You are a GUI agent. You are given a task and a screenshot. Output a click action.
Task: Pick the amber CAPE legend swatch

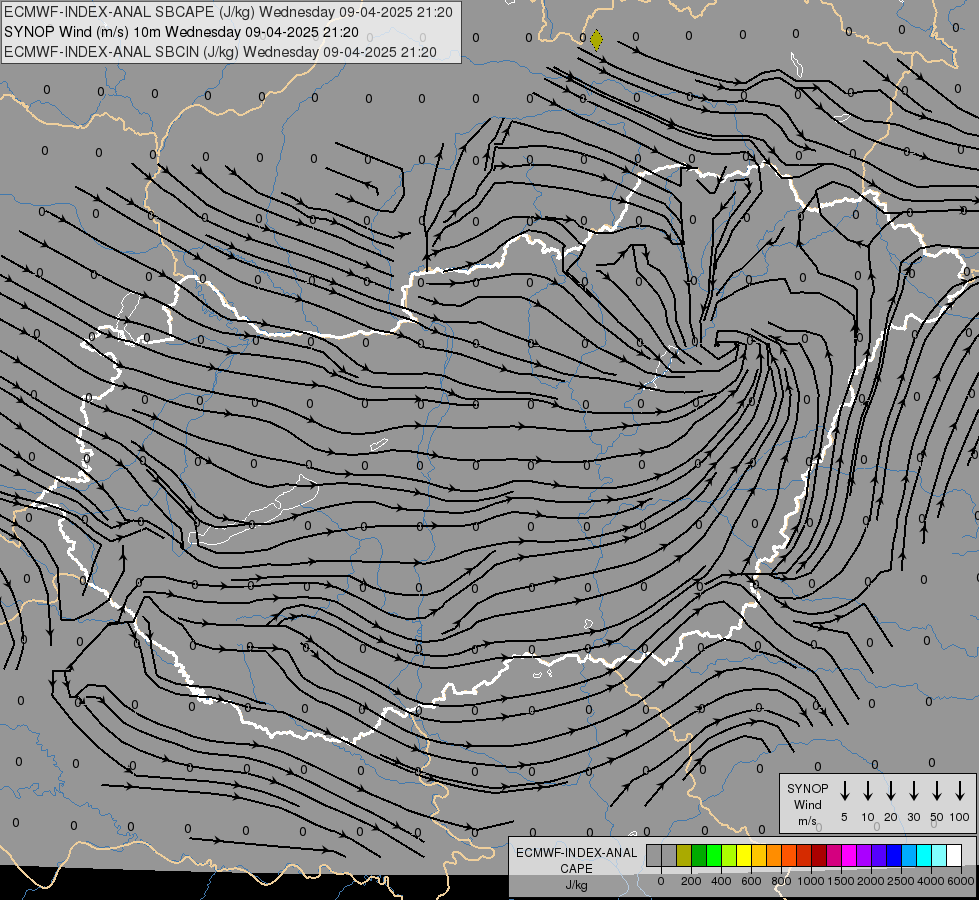pyautogui.click(x=759, y=855)
